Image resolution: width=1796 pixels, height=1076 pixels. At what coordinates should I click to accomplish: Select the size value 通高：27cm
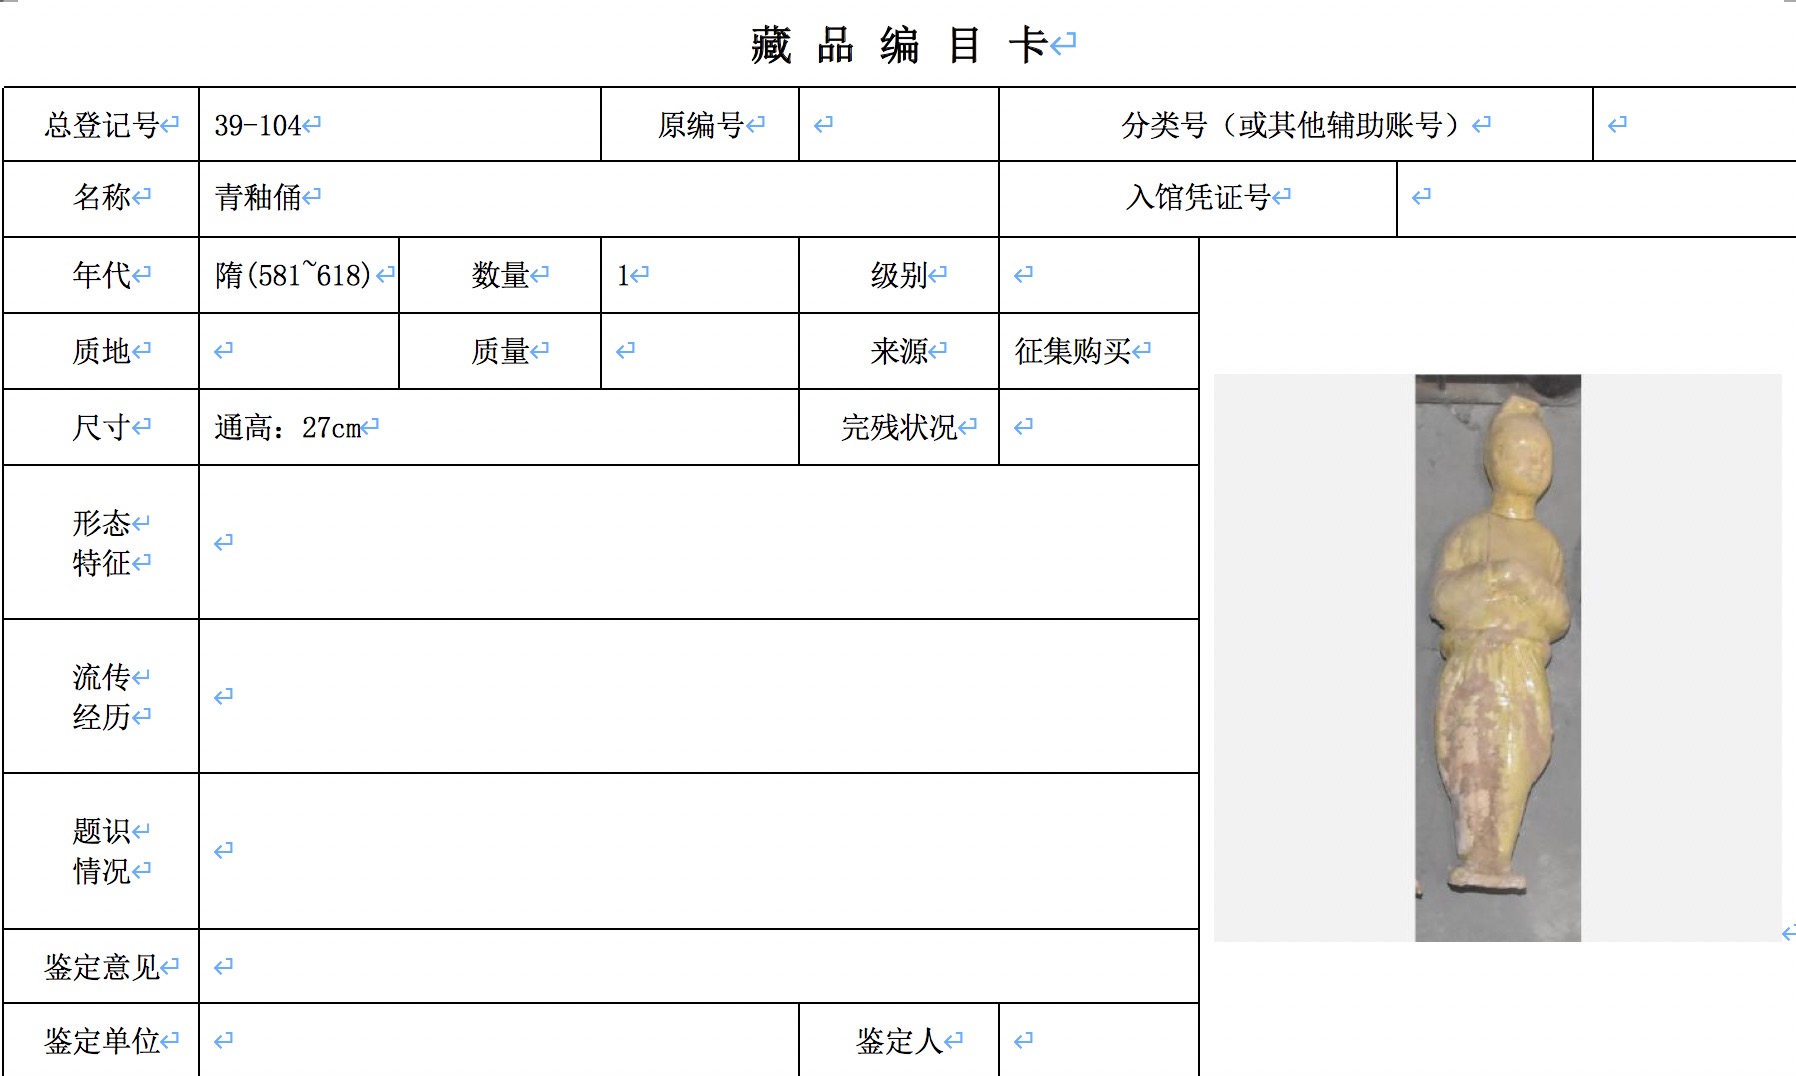point(287,427)
